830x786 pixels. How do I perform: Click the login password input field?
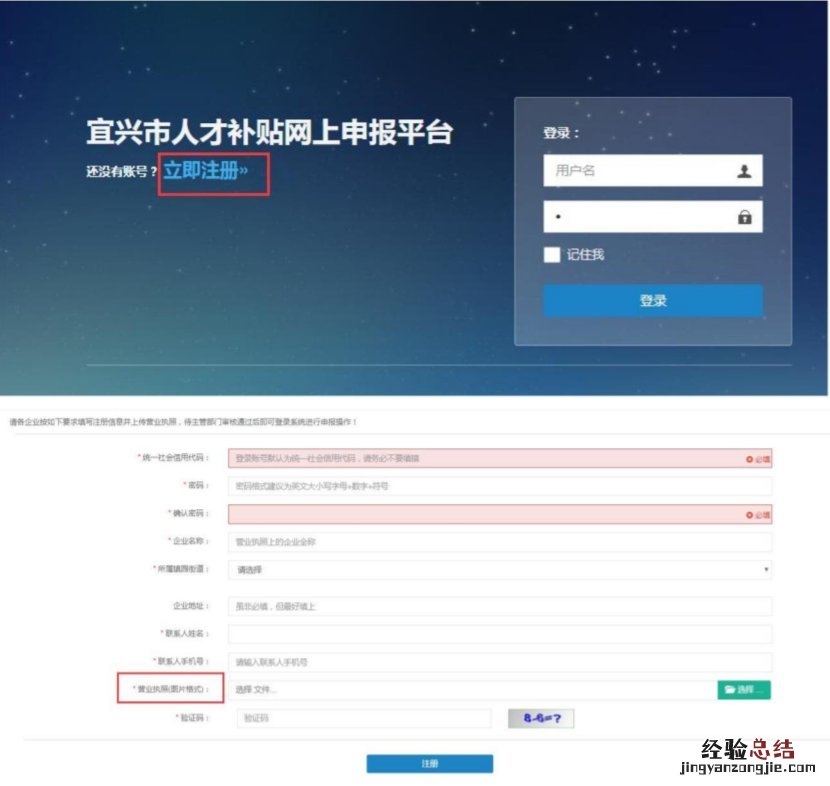click(653, 216)
